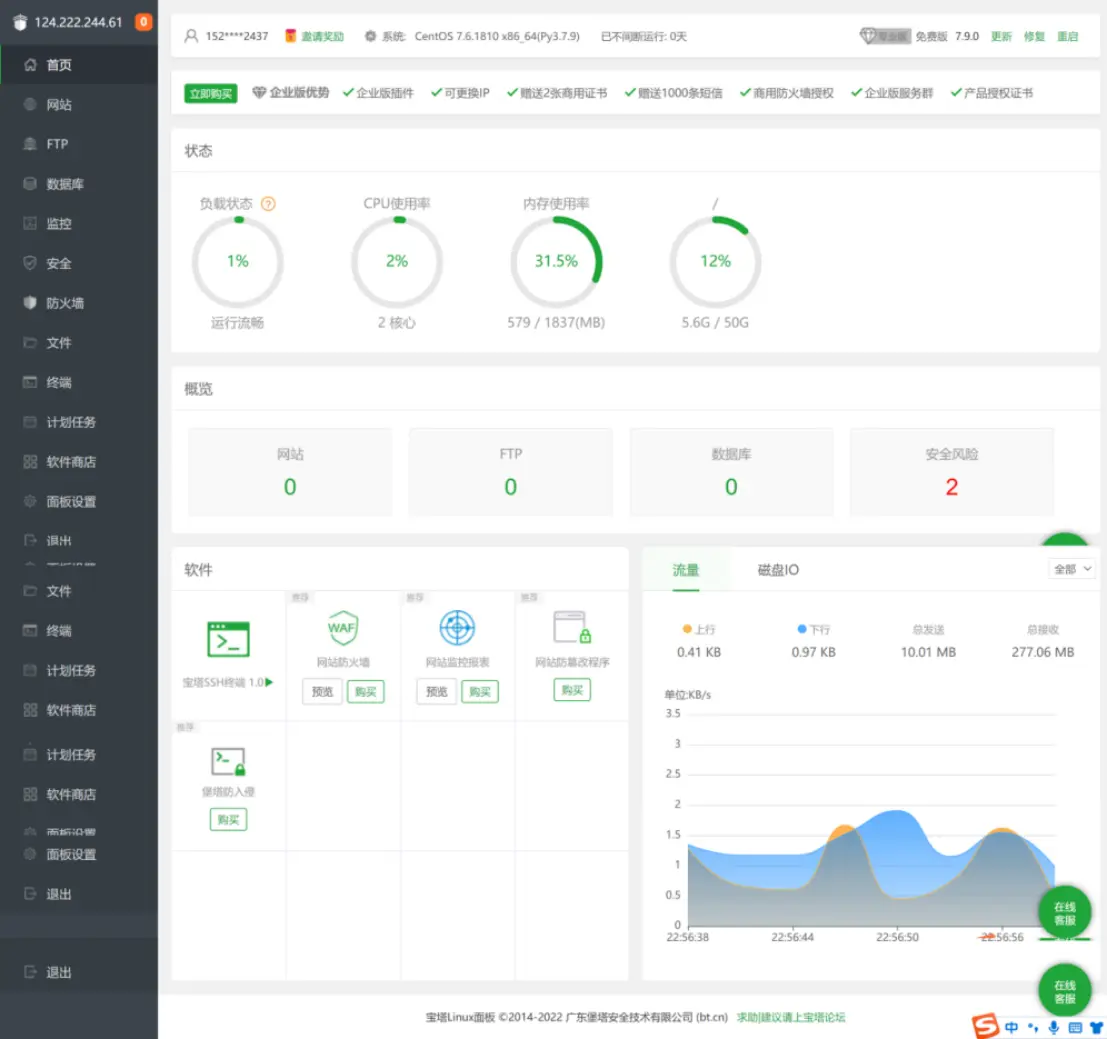
Task: Click 购买 under 网站防篡改程序
Action: pos(572,690)
